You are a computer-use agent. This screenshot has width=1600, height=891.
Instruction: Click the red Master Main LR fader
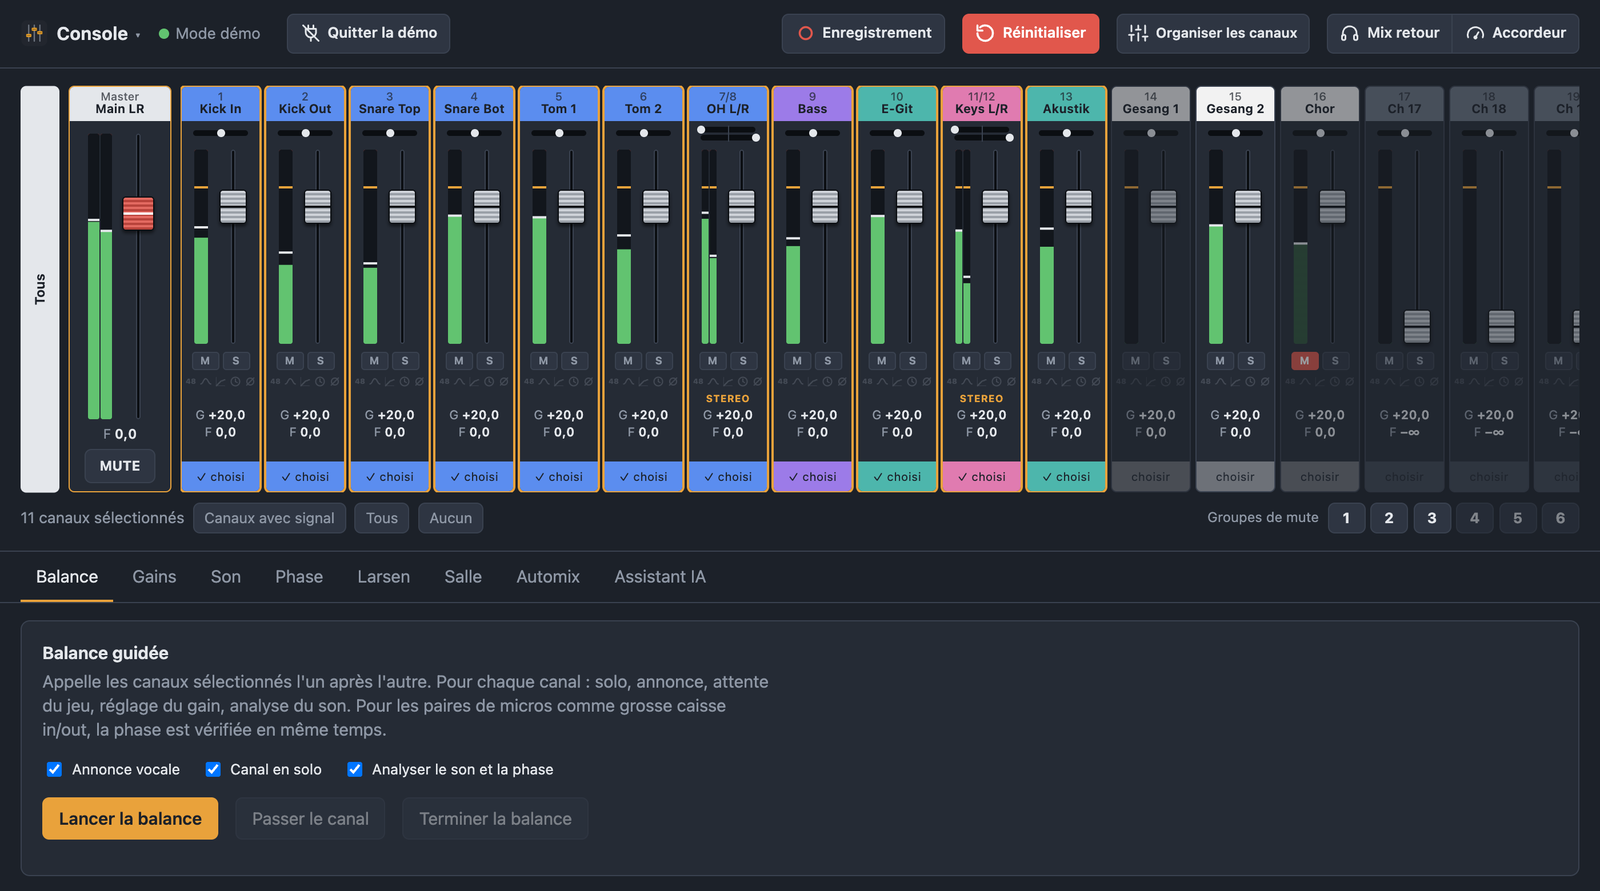point(138,213)
